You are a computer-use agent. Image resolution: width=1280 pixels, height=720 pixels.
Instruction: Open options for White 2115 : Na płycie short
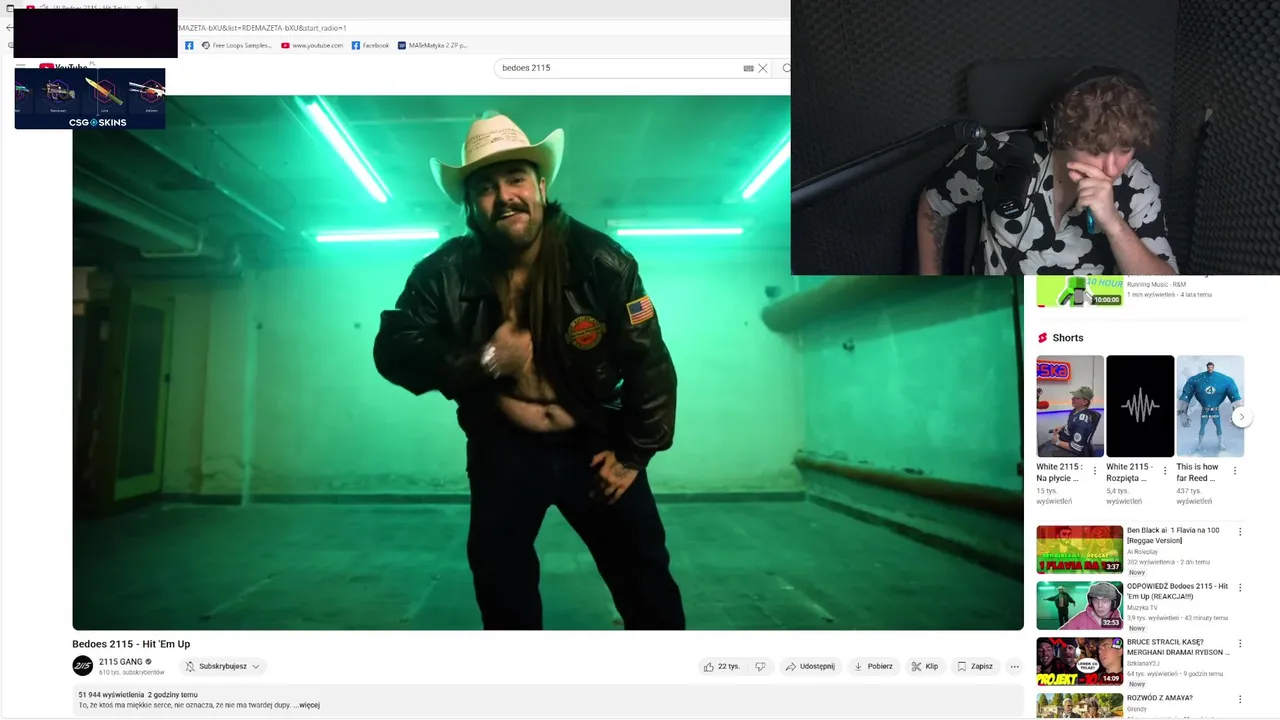click(1094, 470)
